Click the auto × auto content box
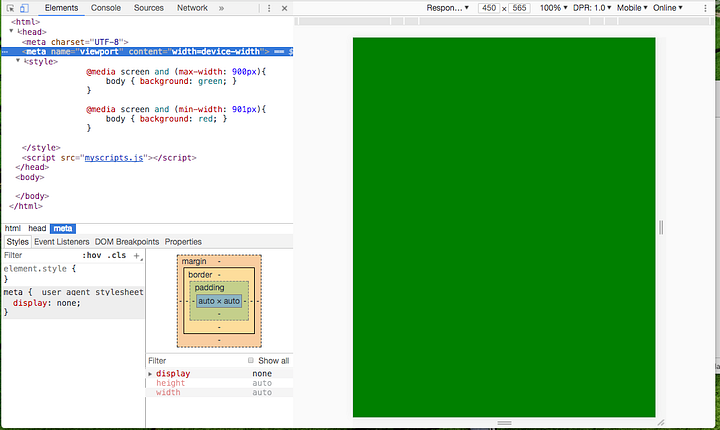Screen dimensions: 720x430 [x=219, y=301]
